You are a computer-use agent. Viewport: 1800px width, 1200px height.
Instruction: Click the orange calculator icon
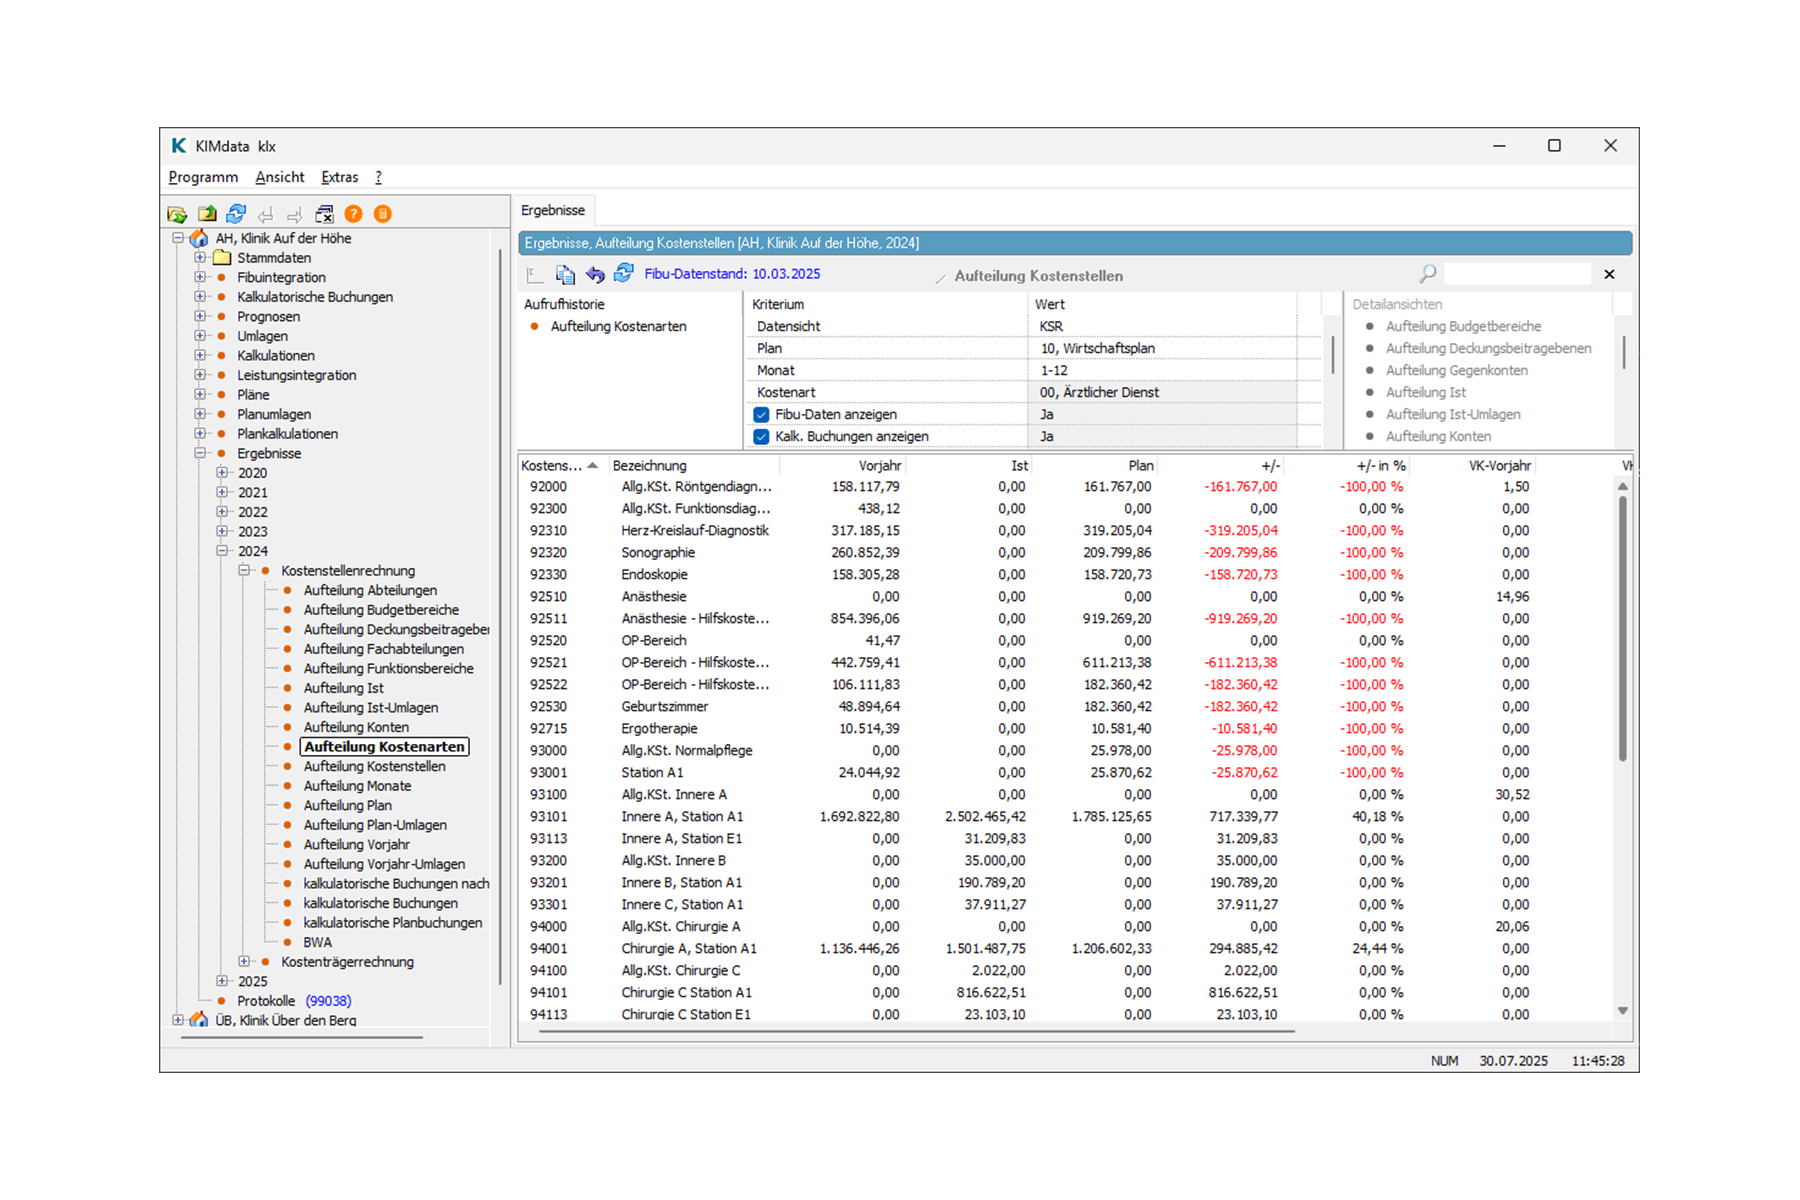pos(383,214)
